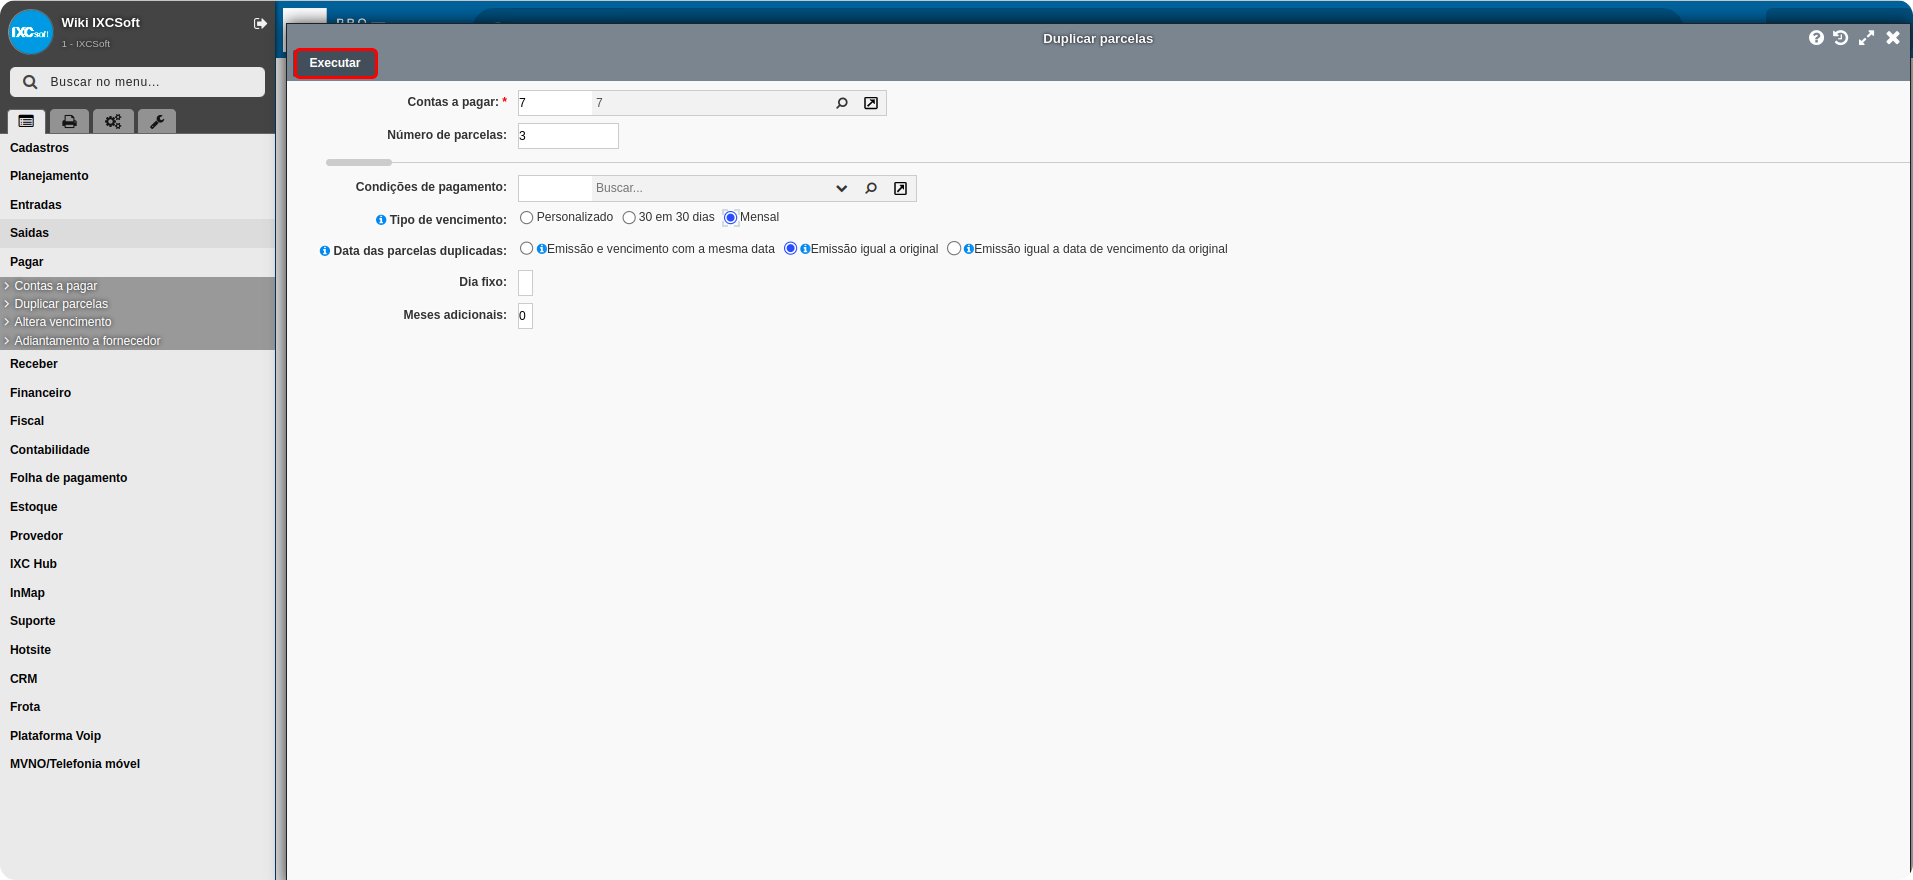
Task: Click Condições de pagamento code input
Action: [555, 188]
